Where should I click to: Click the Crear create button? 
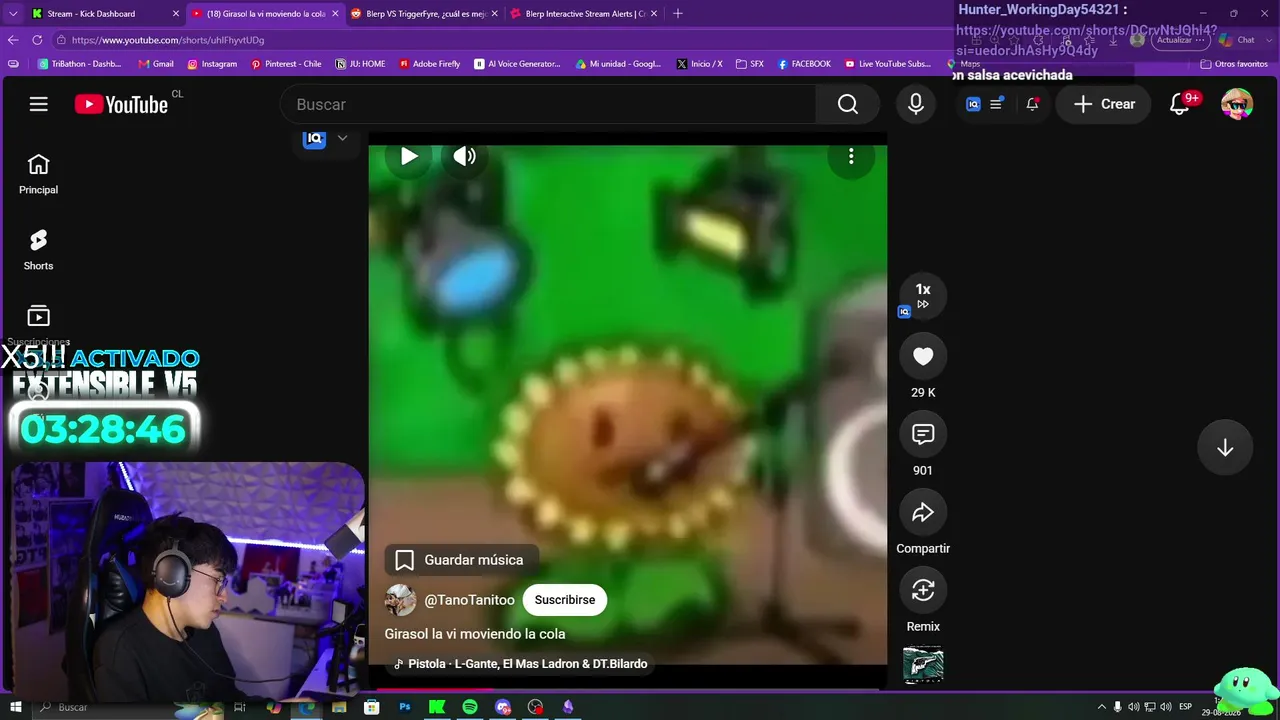click(x=1104, y=104)
